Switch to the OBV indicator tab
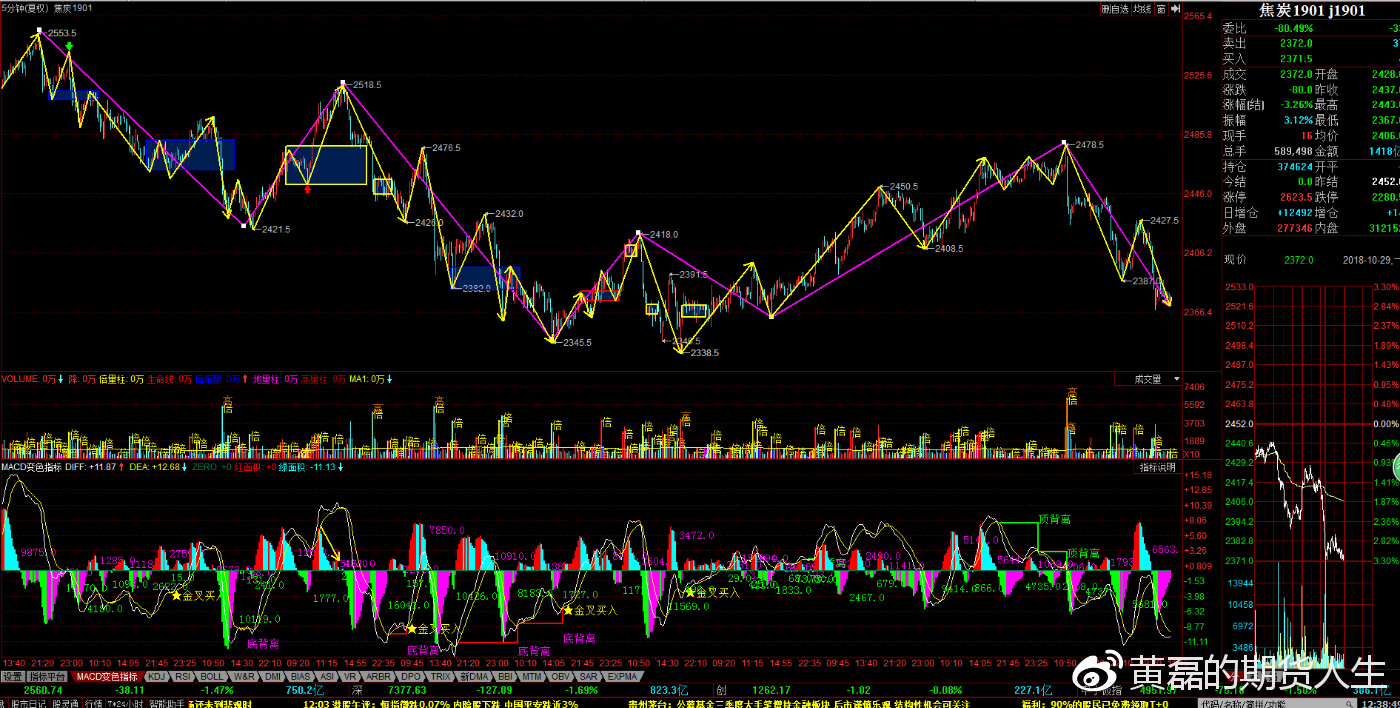The height and width of the screenshot is (708, 1400). pyautogui.click(x=561, y=676)
